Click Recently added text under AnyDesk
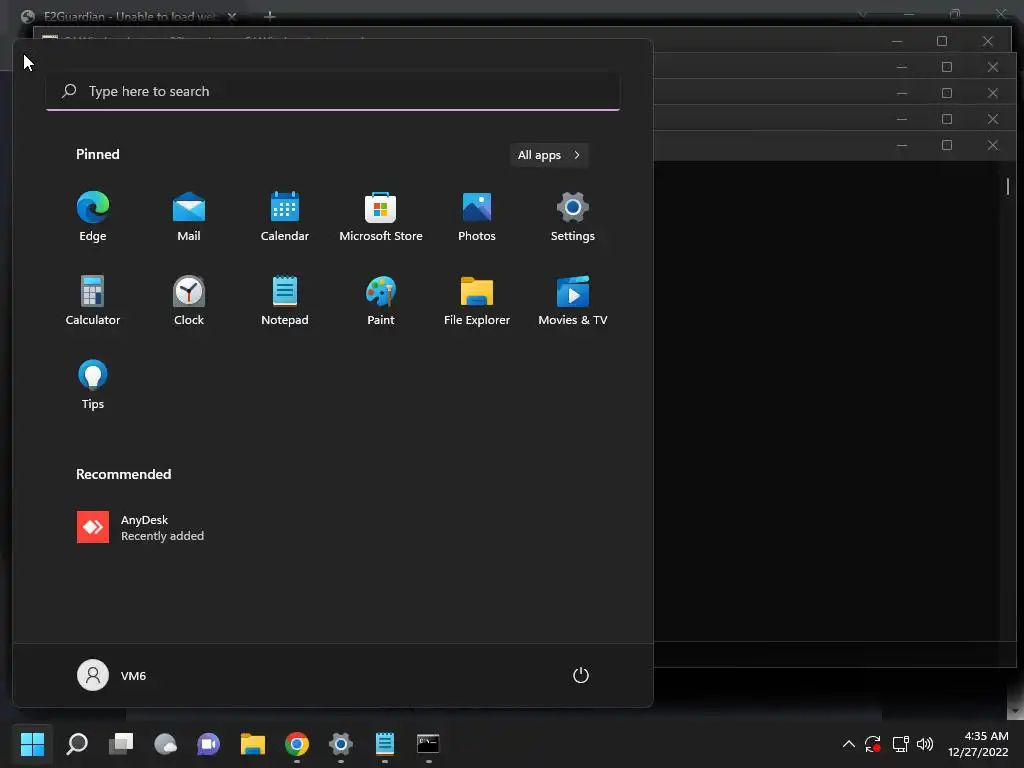This screenshot has width=1024, height=768. click(162, 536)
